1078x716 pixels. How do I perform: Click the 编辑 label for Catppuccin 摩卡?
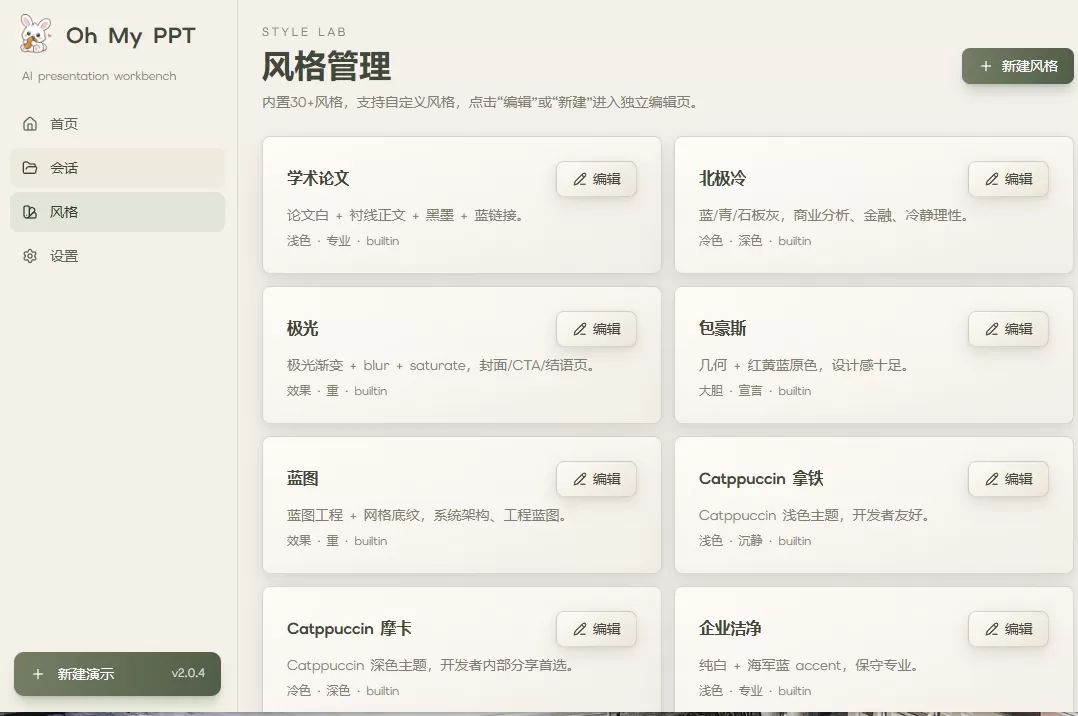click(606, 629)
